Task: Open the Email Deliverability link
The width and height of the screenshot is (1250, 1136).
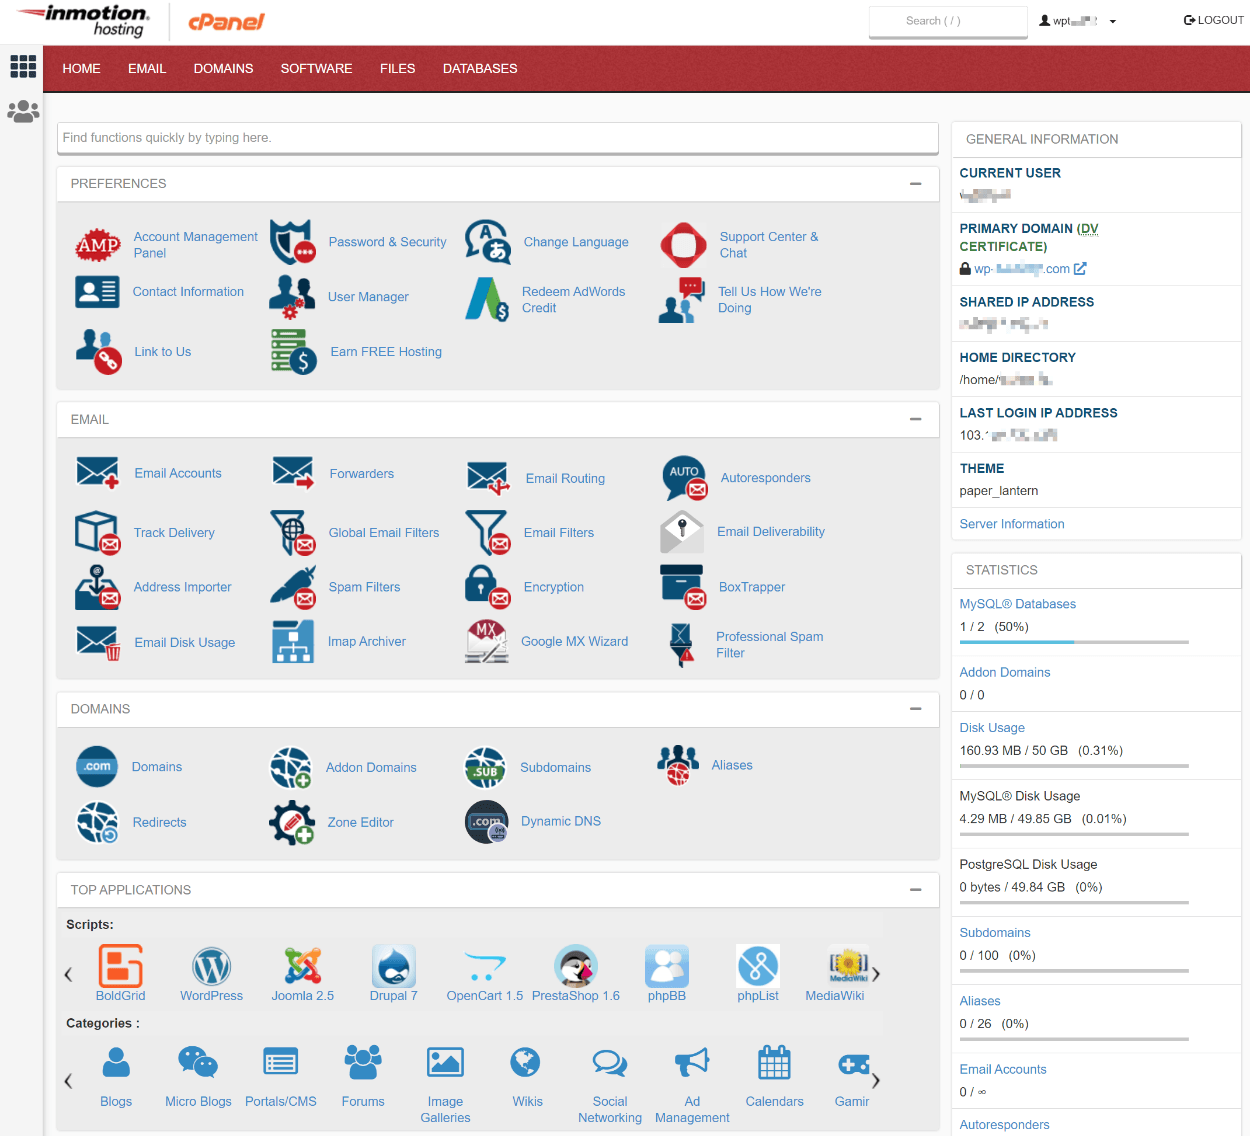Action: tap(771, 532)
